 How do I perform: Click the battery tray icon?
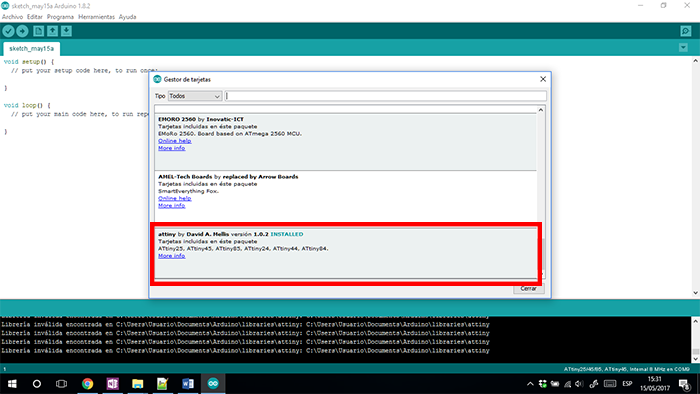[x=555, y=384]
